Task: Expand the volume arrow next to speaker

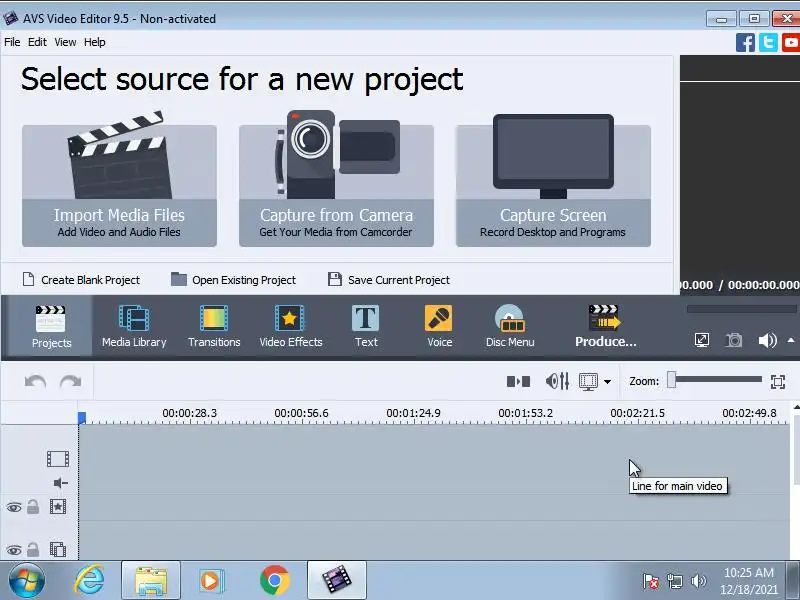Action: pyautogui.click(x=791, y=340)
